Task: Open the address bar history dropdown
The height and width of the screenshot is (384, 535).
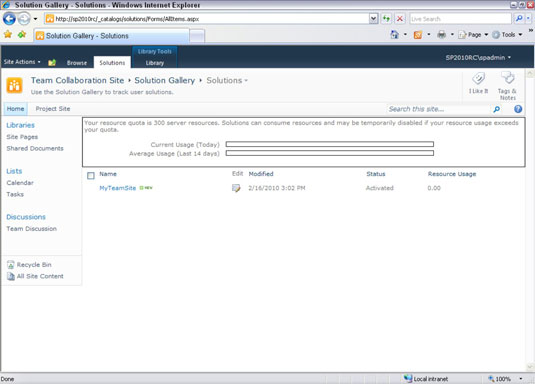Action: [x=374, y=19]
